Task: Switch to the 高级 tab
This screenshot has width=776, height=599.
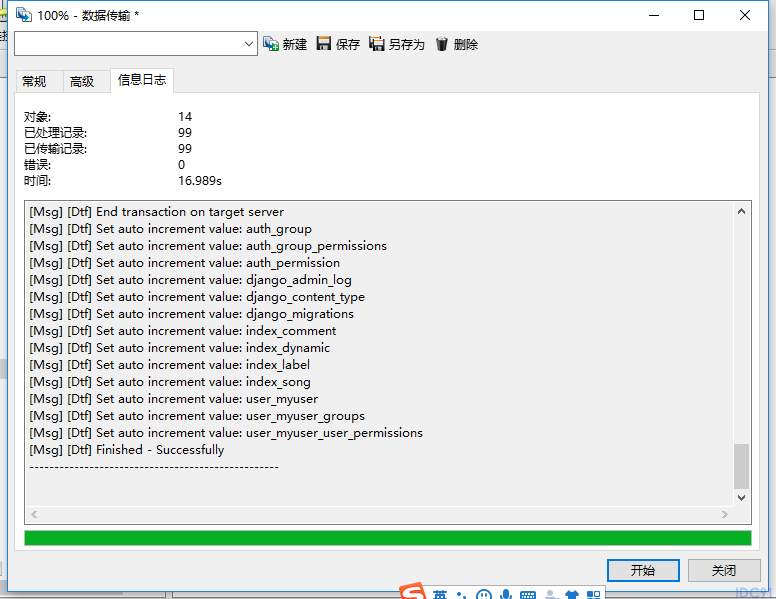Action: [82, 81]
